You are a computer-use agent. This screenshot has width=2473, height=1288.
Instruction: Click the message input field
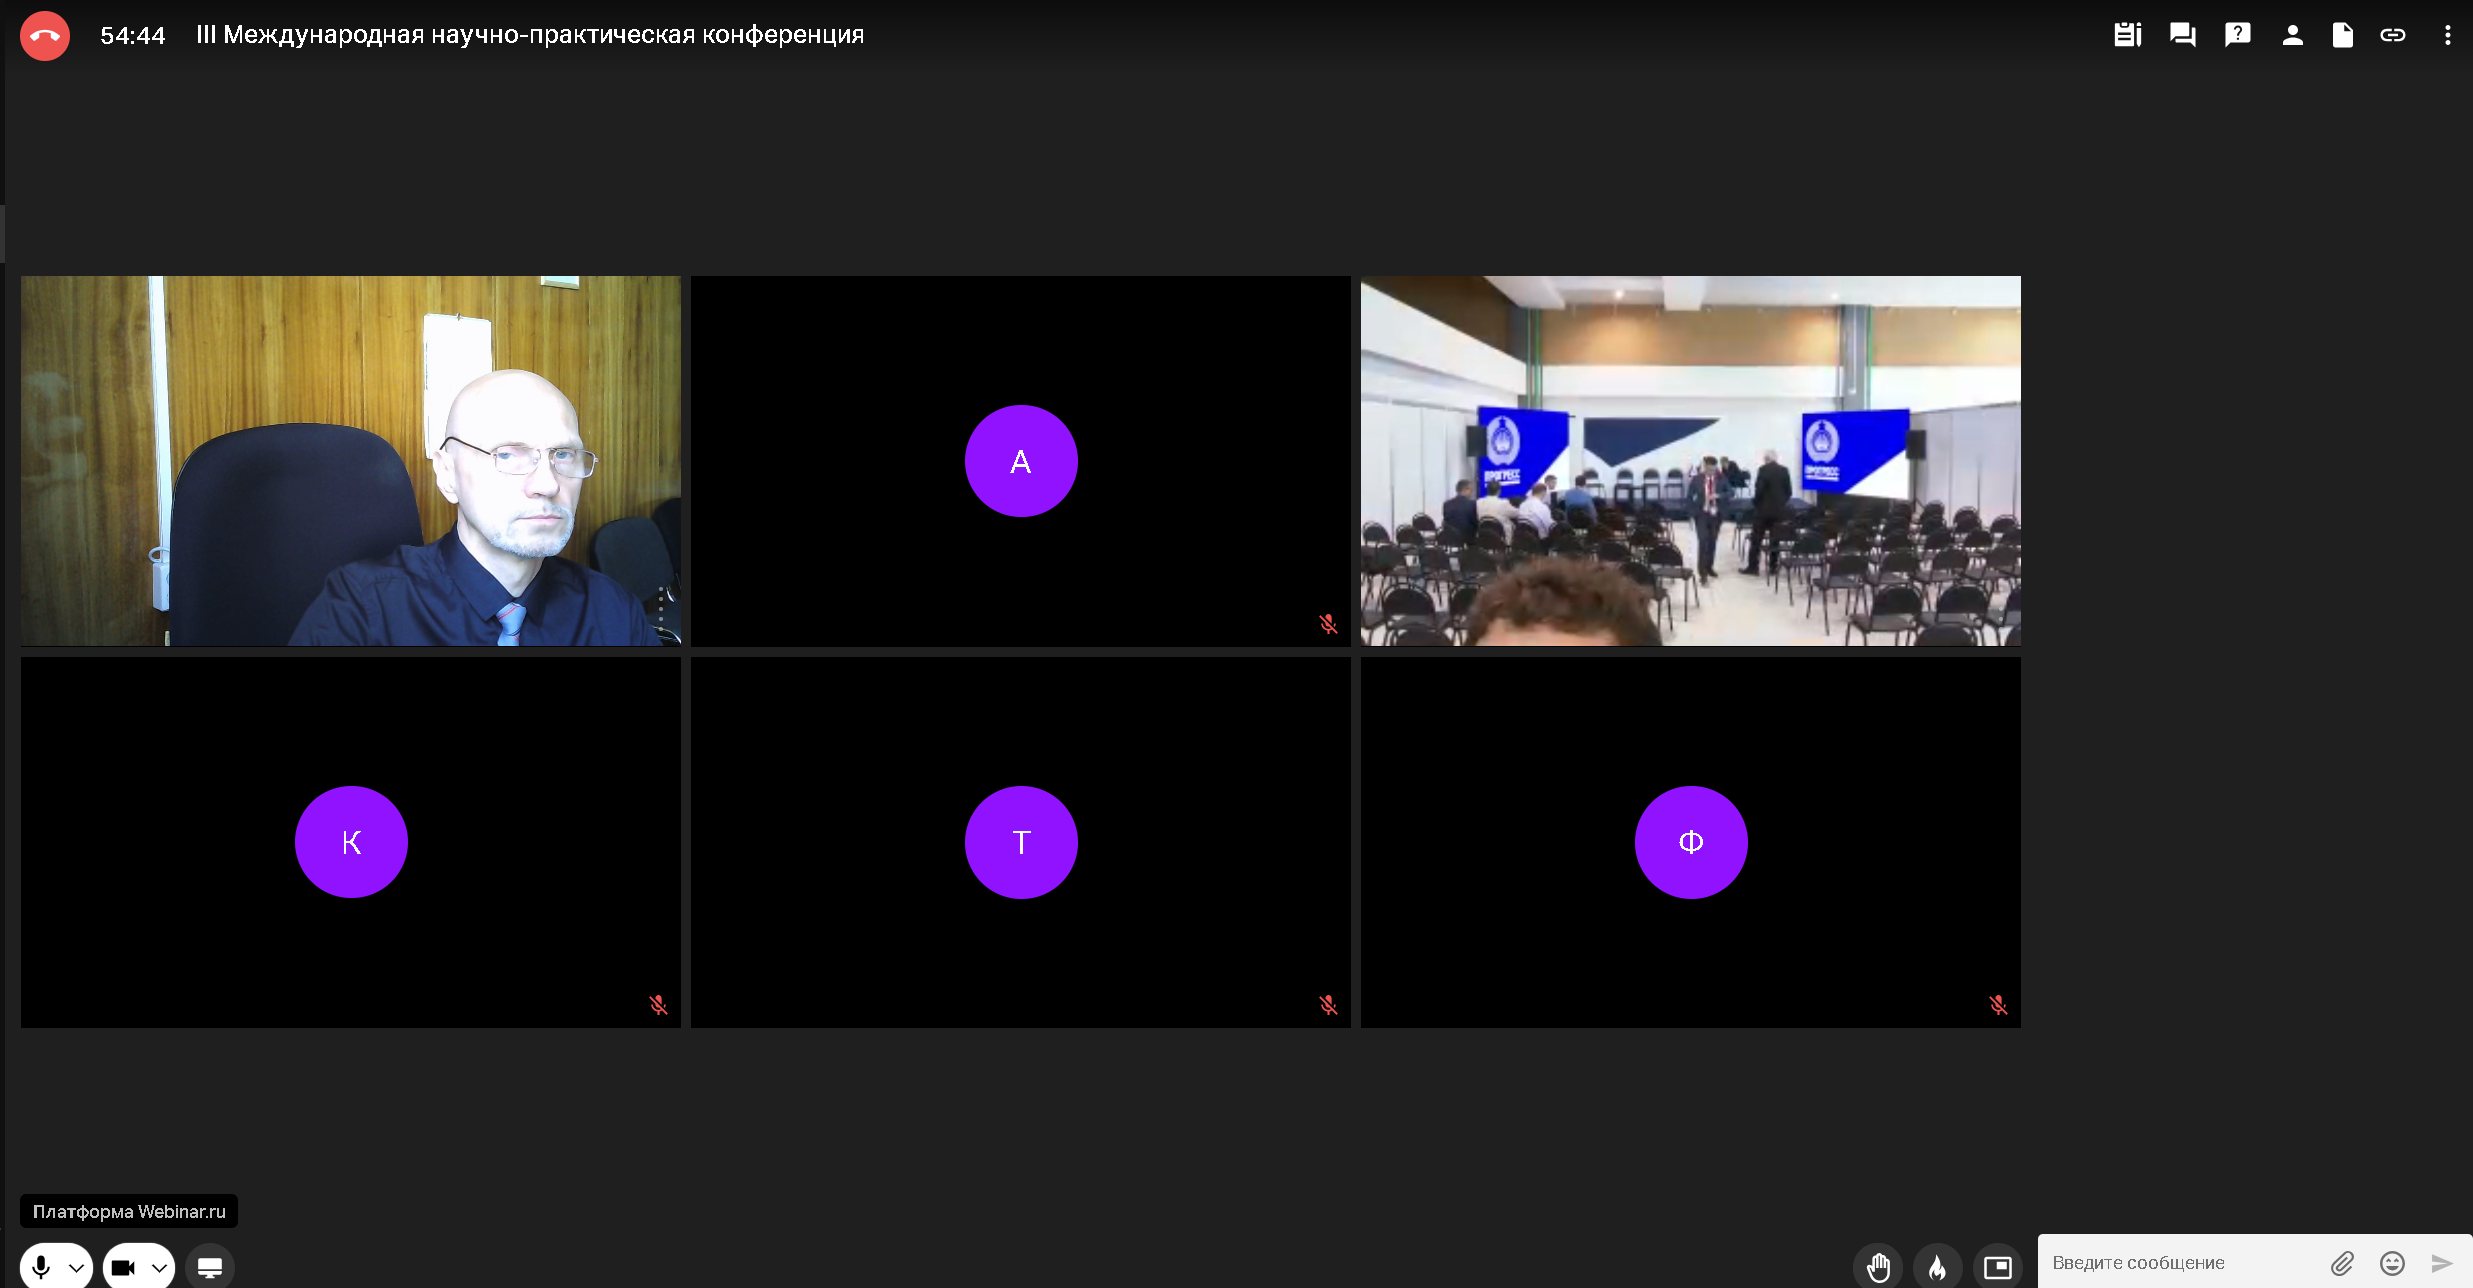tap(2180, 1263)
